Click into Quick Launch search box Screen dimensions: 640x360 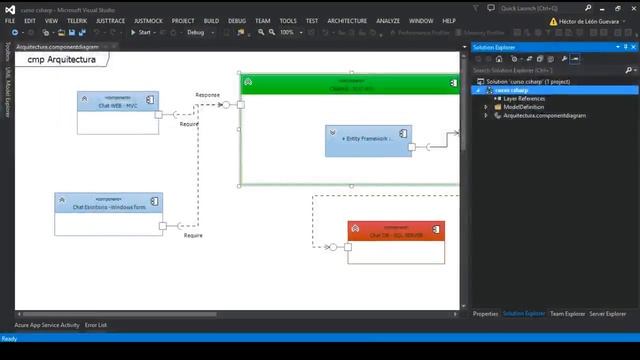click(541, 8)
